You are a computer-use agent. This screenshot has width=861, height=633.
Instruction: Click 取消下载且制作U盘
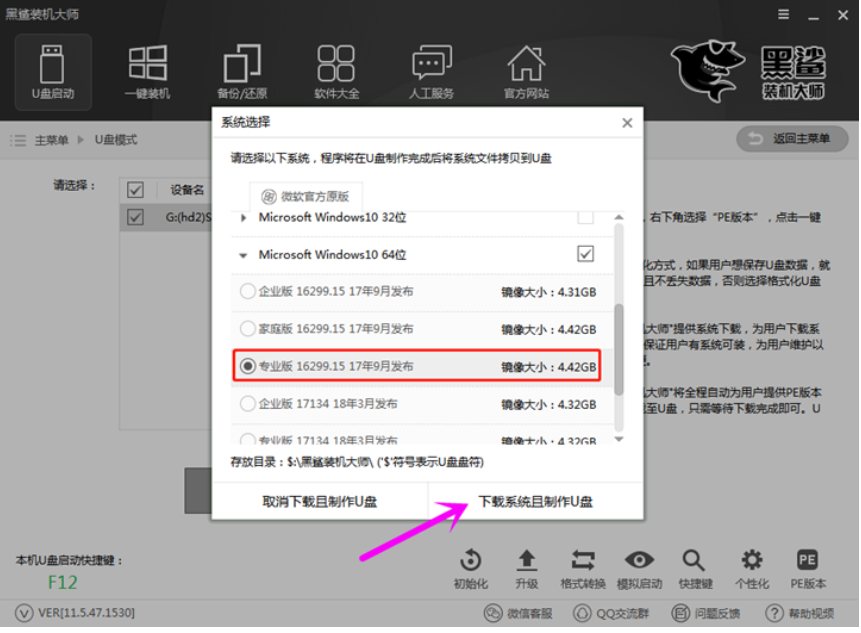click(x=320, y=501)
